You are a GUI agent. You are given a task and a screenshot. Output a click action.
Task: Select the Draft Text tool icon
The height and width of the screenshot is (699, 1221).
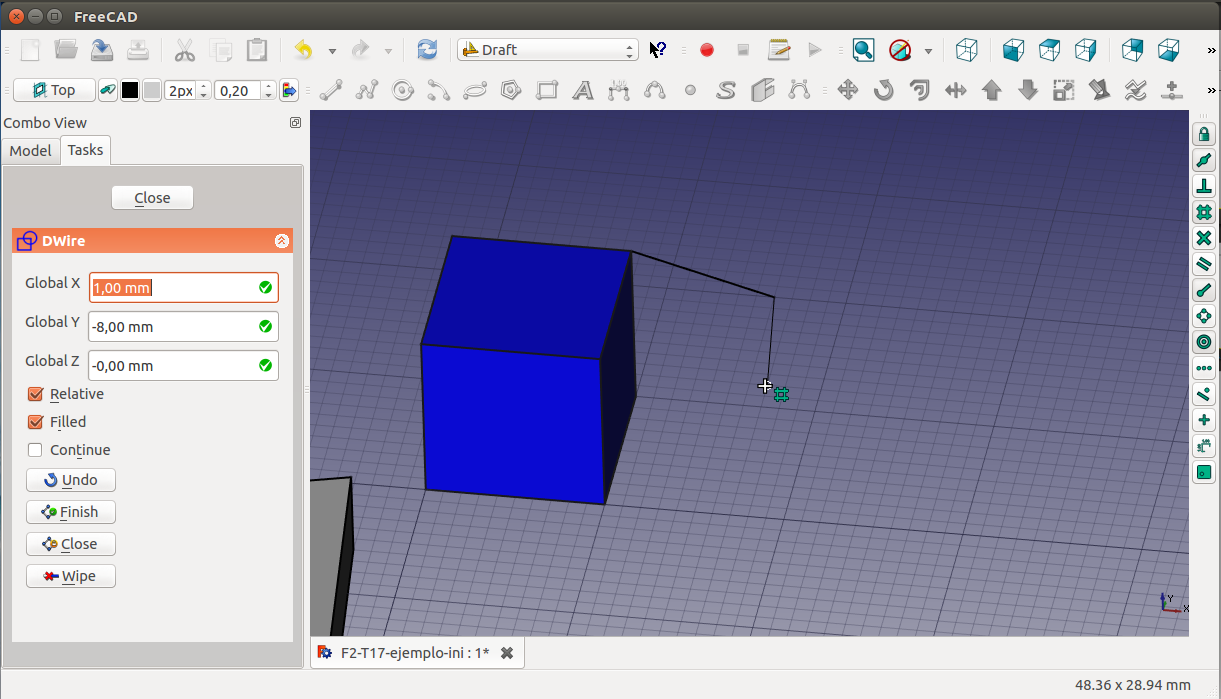point(583,91)
